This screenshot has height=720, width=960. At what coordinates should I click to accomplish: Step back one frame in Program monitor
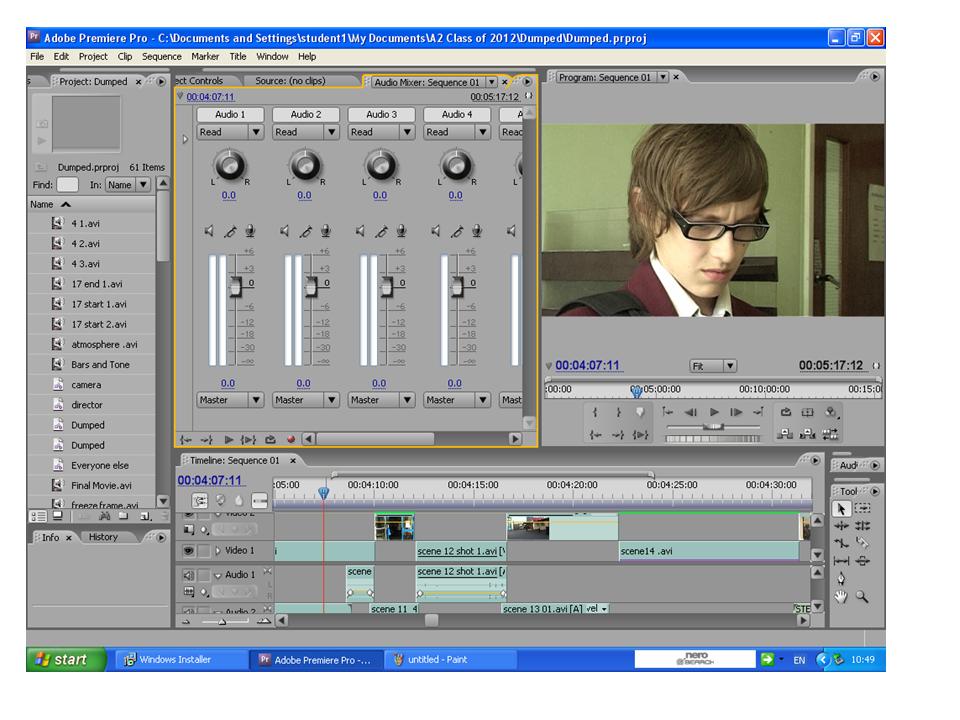[x=691, y=413]
